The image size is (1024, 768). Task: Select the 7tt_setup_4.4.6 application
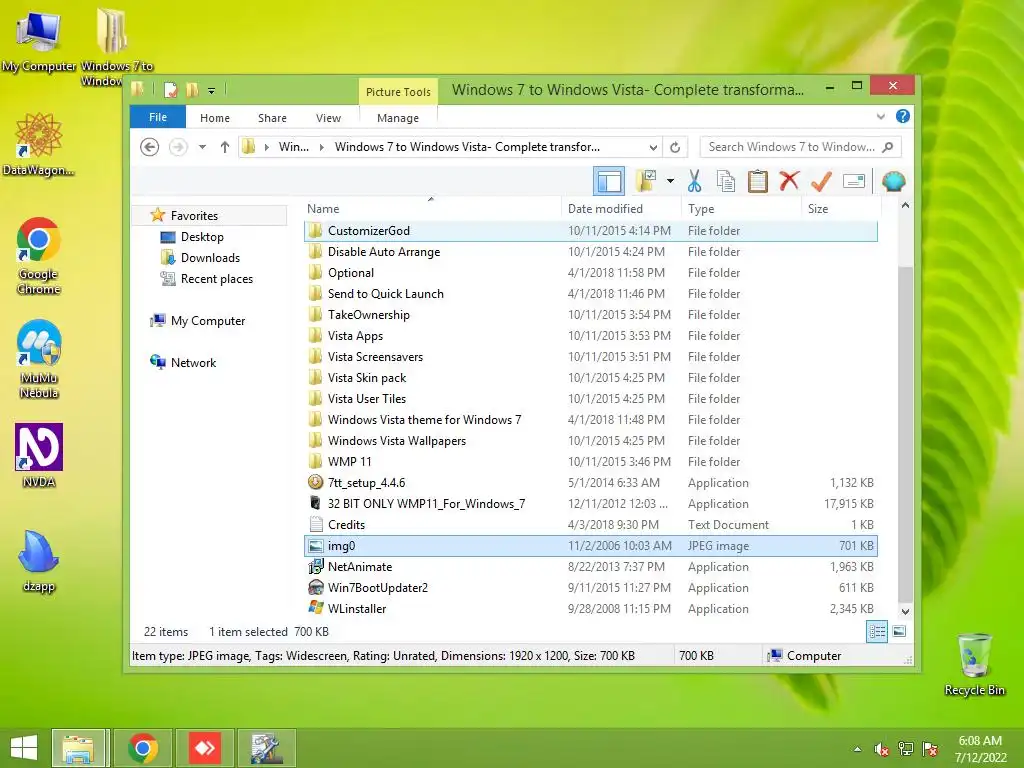590,483
